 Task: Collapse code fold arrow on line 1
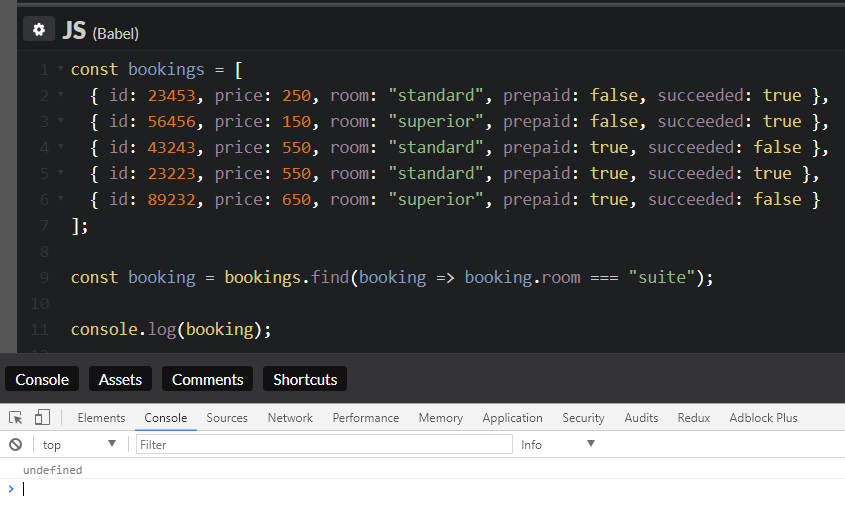pyautogui.click(x=60, y=69)
